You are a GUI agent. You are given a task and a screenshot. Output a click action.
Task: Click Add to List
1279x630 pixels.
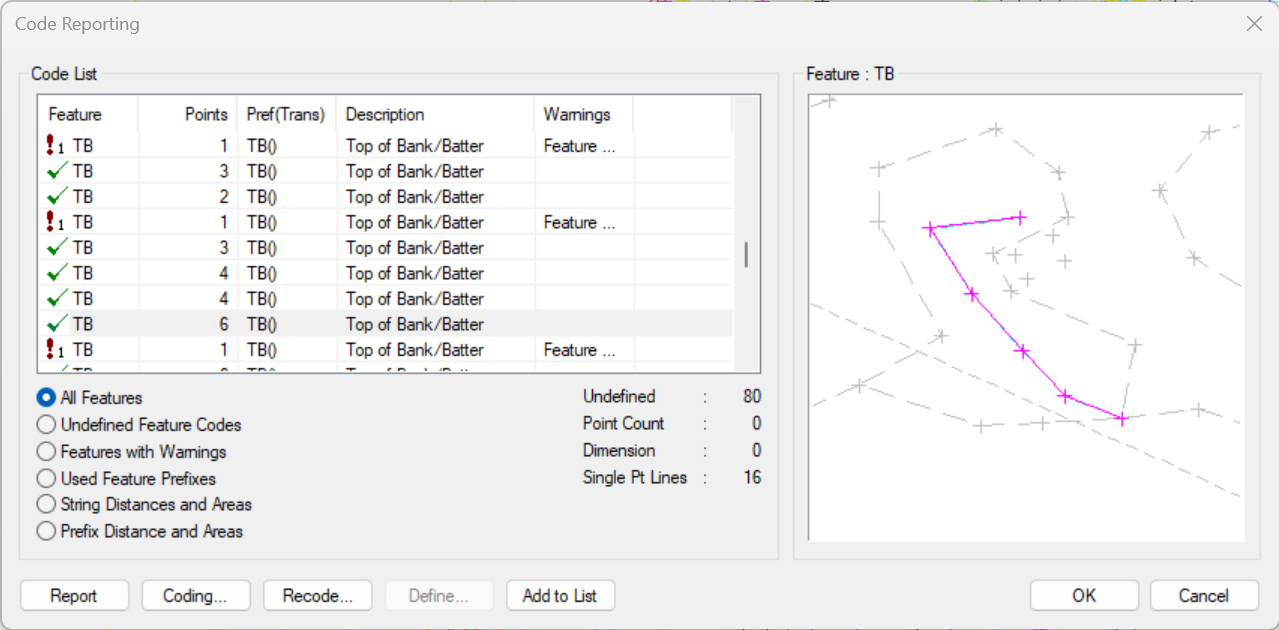click(560, 595)
